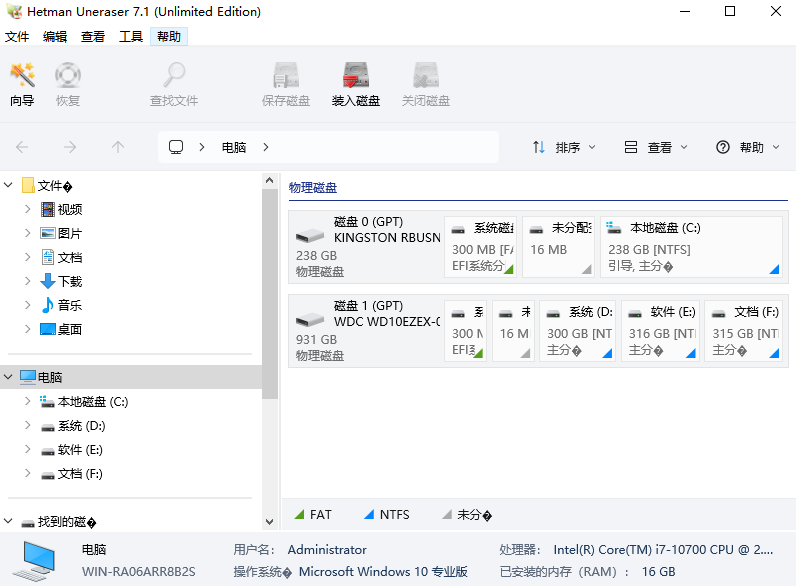Viewport: 796px width, 586px height.
Task: Open the 帮助 menu in menu bar
Action: (169, 37)
